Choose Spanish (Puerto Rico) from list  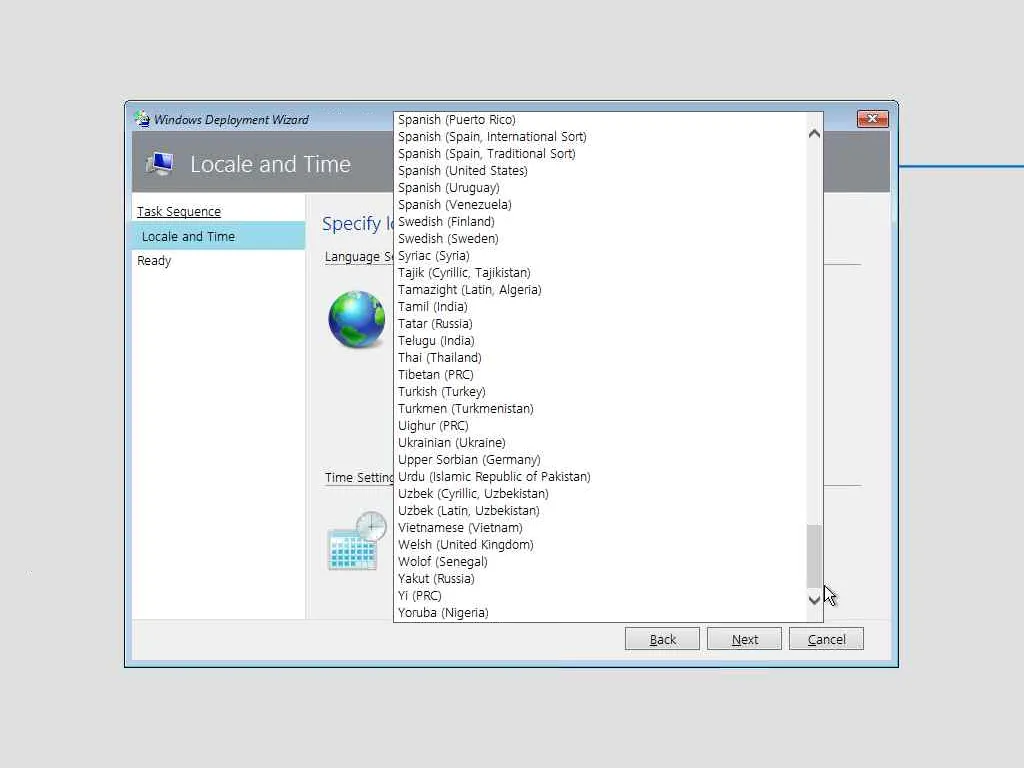601,120
